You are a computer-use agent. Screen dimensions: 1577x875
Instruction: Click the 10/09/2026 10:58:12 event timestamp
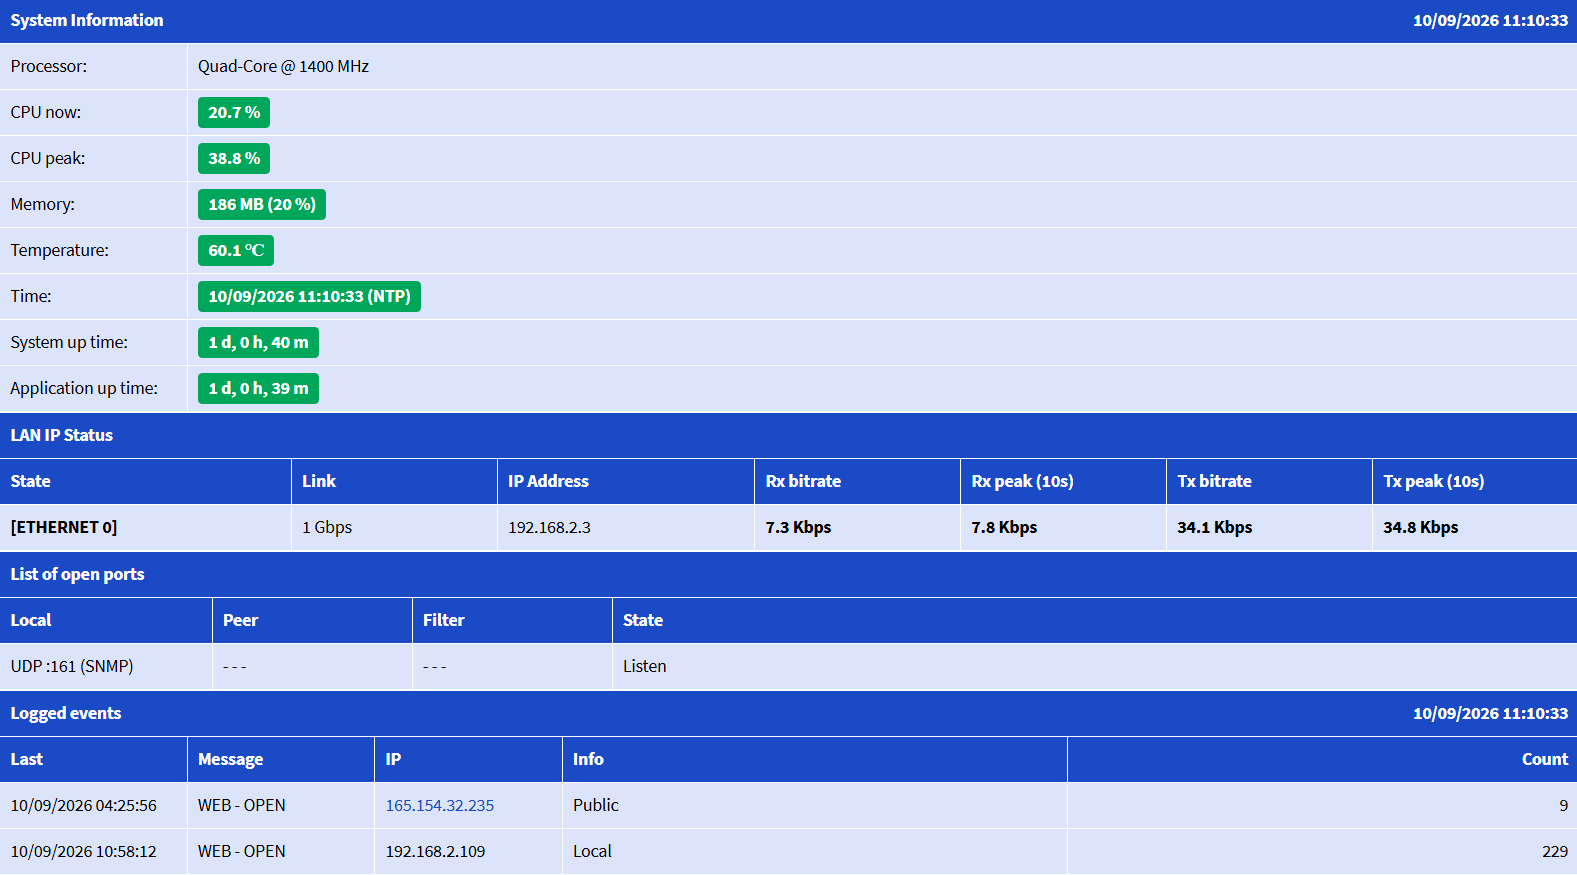tap(84, 851)
